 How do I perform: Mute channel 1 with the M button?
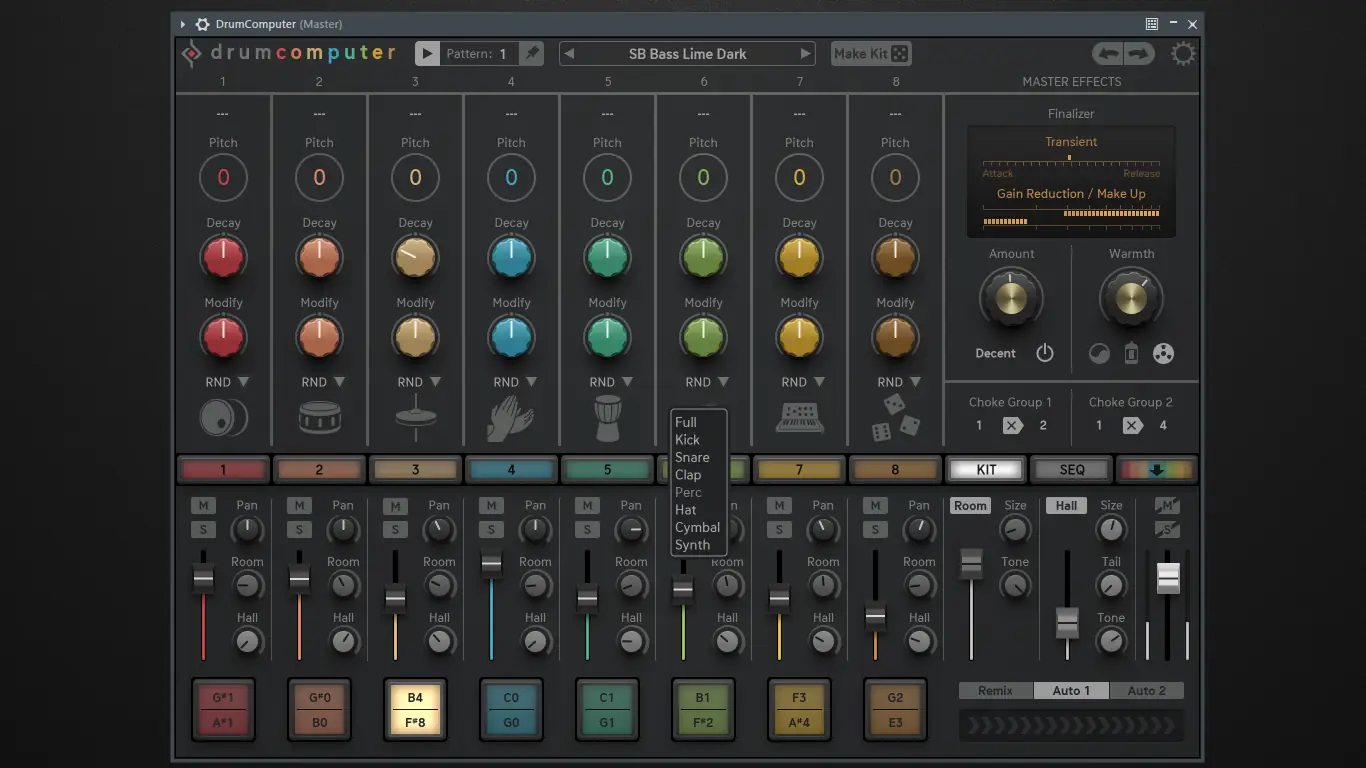(203, 506)
